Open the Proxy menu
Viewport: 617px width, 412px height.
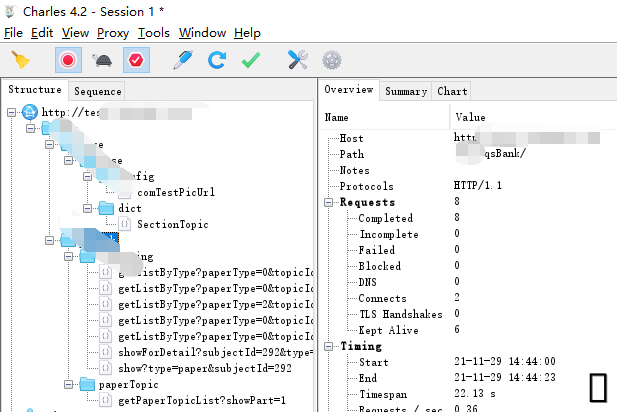point(113,33)
